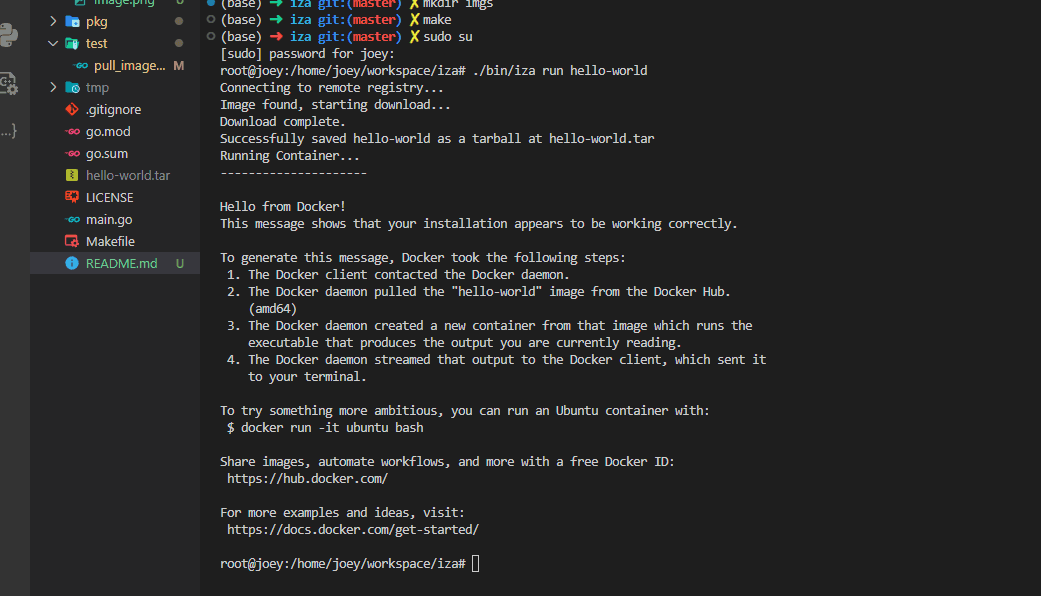Click the modified M badge on pull_image

click(x=179, y=66)
